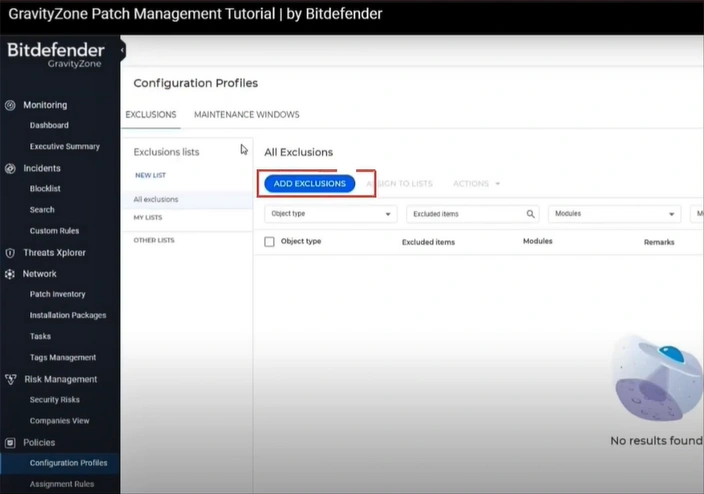This screenshot has width=704, height=494.
Task: Tick the select-all checkbox in table header
Action: pyautogui.click(x=269, y=242)
